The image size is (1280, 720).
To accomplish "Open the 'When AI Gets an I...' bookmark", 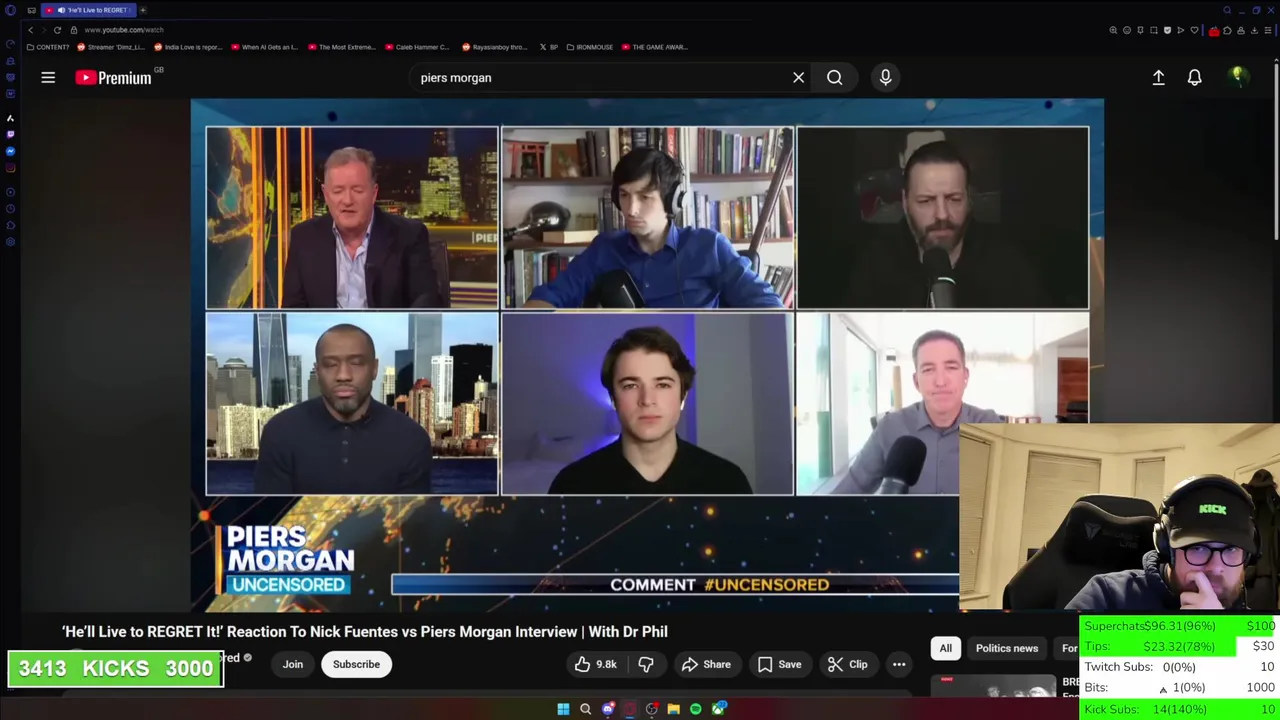I will tap(264, 47).
